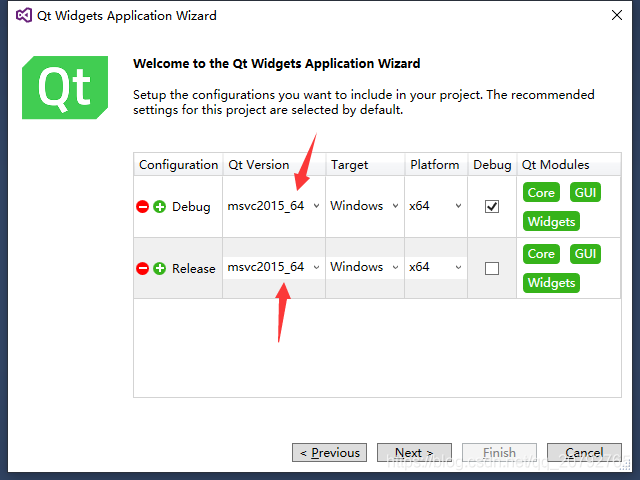
Task: Click the Configuration column header
Action: coord(178,164)
